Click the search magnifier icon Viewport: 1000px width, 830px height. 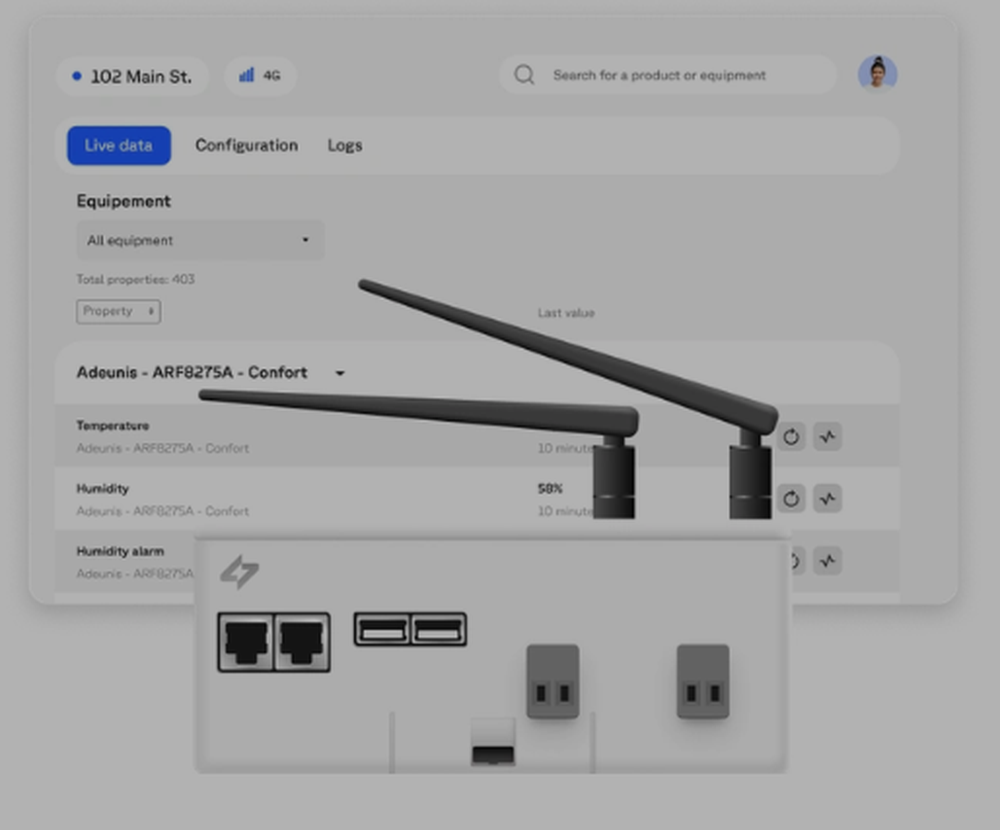coord(524,74)
